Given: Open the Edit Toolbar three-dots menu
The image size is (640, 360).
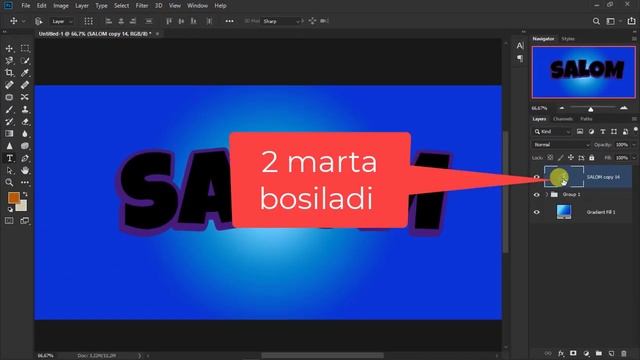Looking at the screenshot, I should tap(25, 182).
